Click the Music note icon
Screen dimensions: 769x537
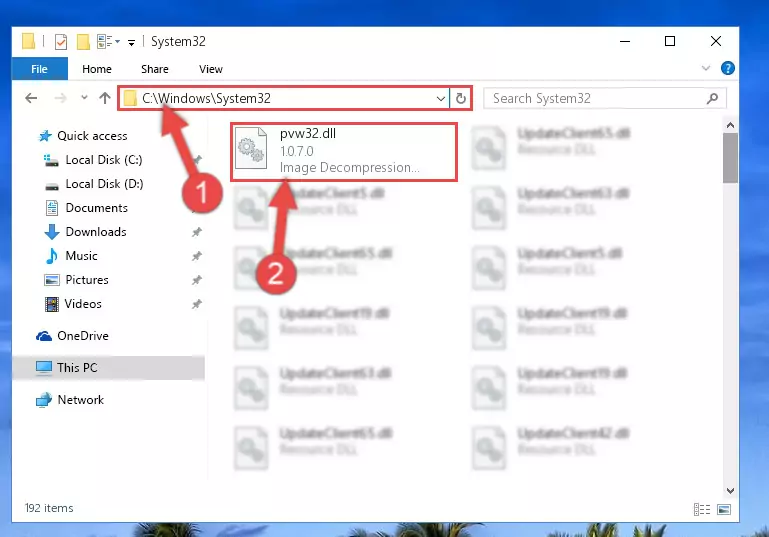pos(51,256)
